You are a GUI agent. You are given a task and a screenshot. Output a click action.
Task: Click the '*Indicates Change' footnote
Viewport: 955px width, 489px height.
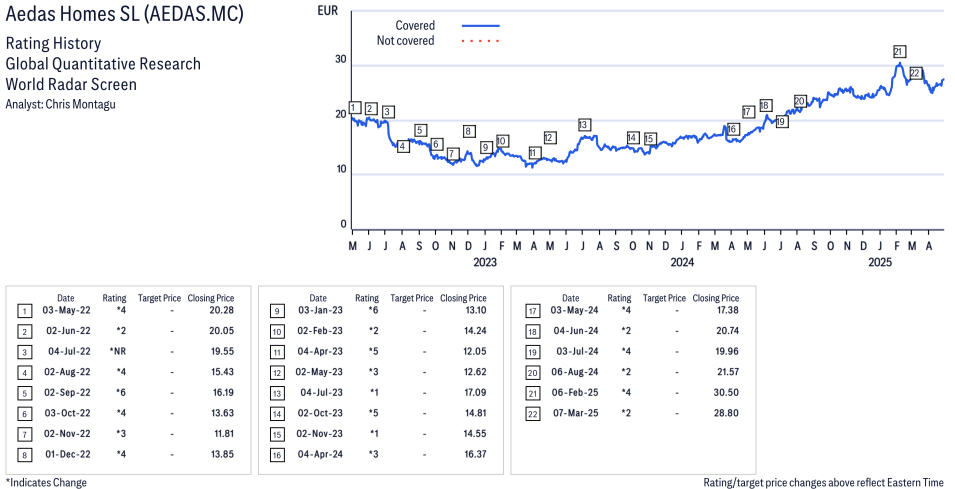click(x=46, y=482)
